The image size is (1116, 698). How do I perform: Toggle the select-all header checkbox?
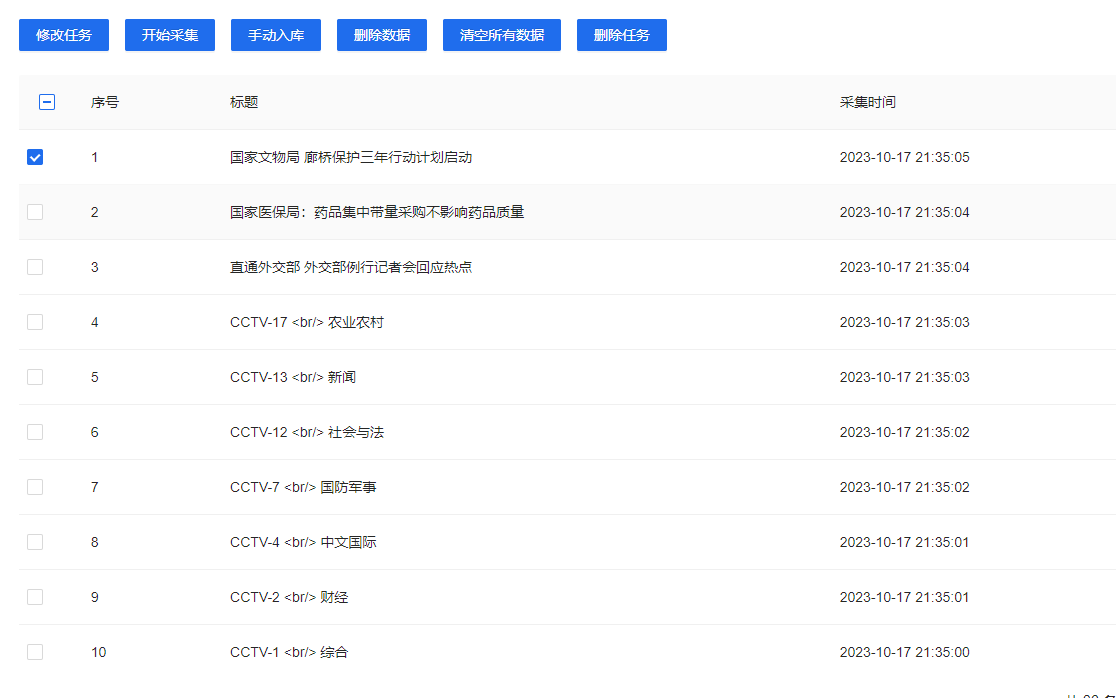click(47, 102)
